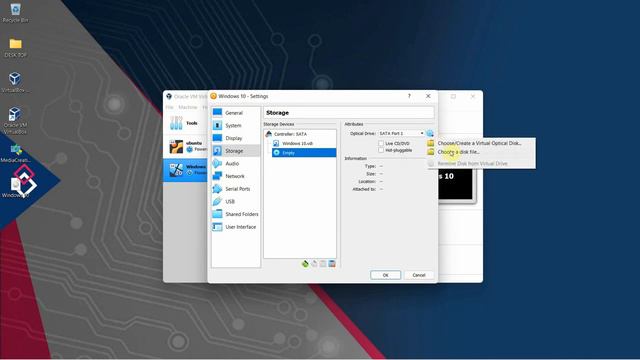Screen dimensions: 640x360
Task: Choose 'Choose/Create a Virtual Optical Disk...' menu entry
Action: pyautogui.click(x=480, y=143)
